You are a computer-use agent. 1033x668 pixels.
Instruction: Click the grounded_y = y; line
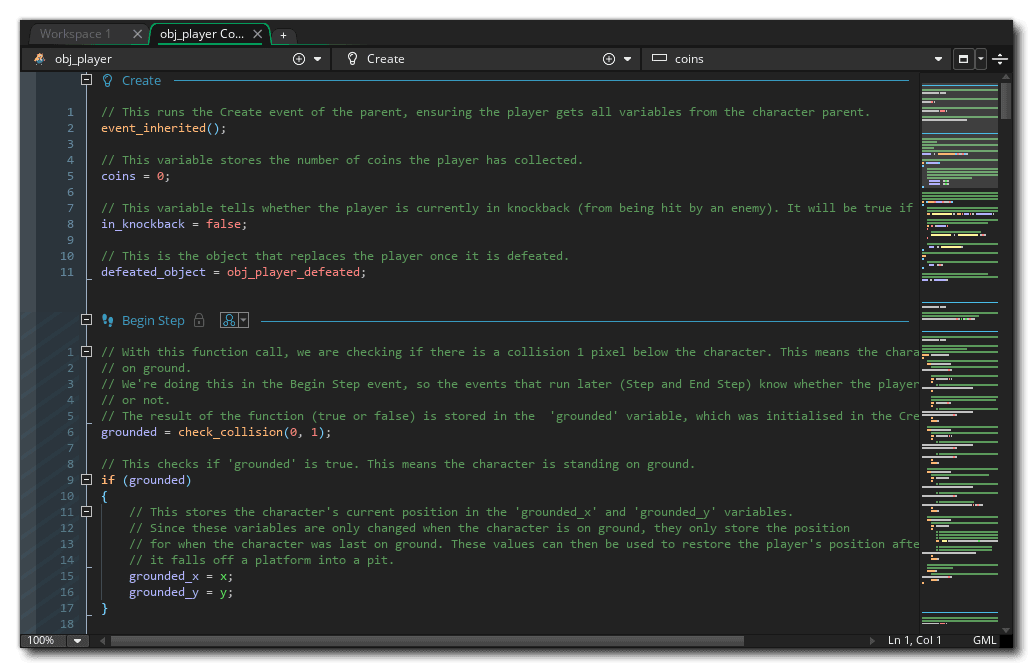[x=181, y=592]
